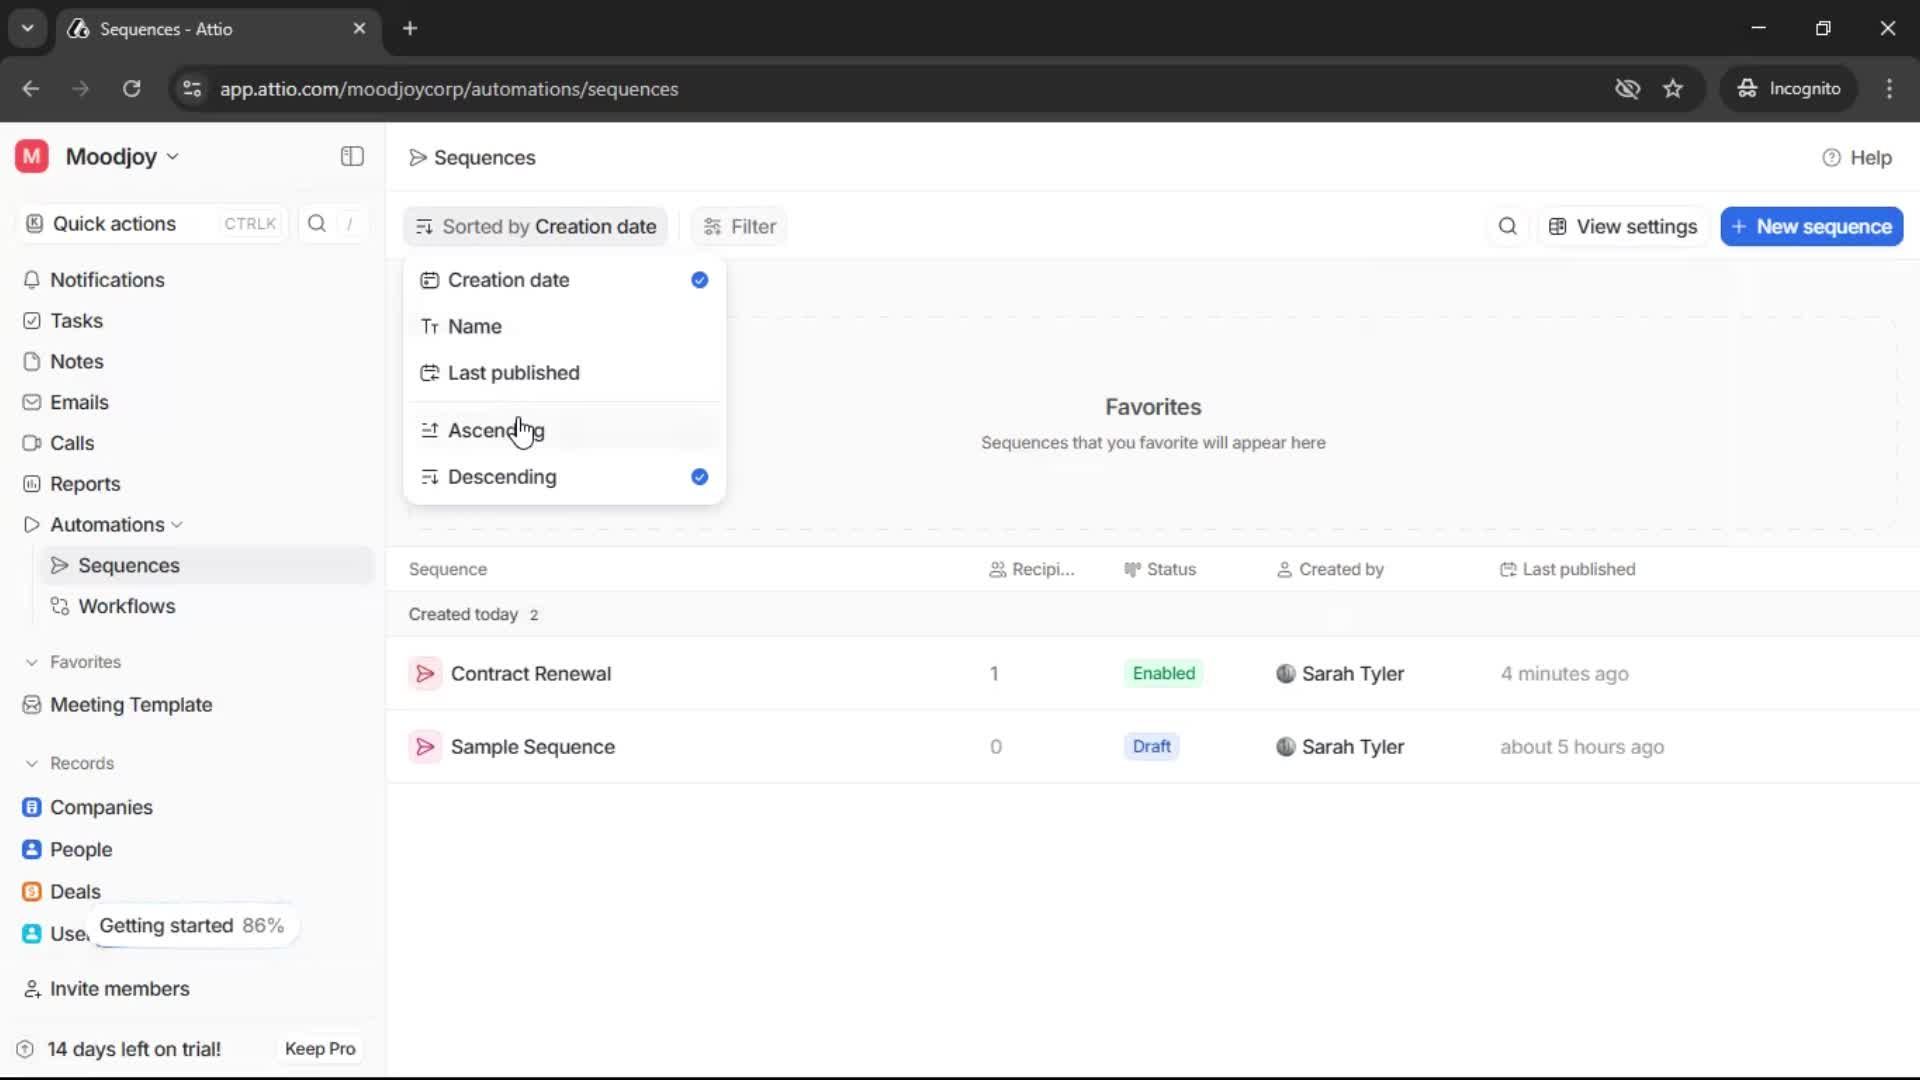Open the Workflows item in sidebar
The width and height of the screenshot is (1920, 1080).
coord(126,607)
